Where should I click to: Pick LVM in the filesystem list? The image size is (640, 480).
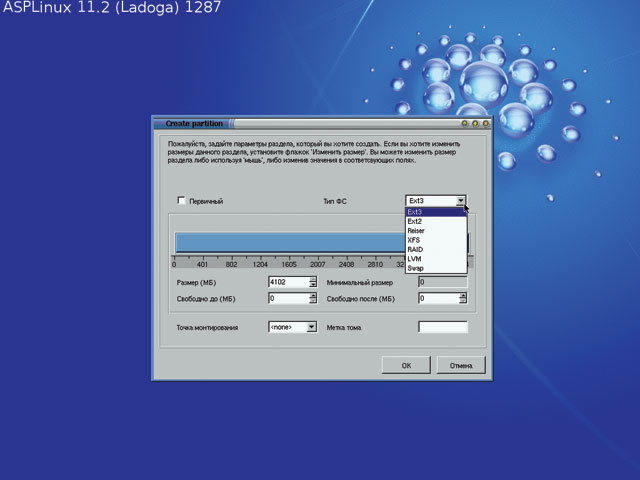click(436, 259)
